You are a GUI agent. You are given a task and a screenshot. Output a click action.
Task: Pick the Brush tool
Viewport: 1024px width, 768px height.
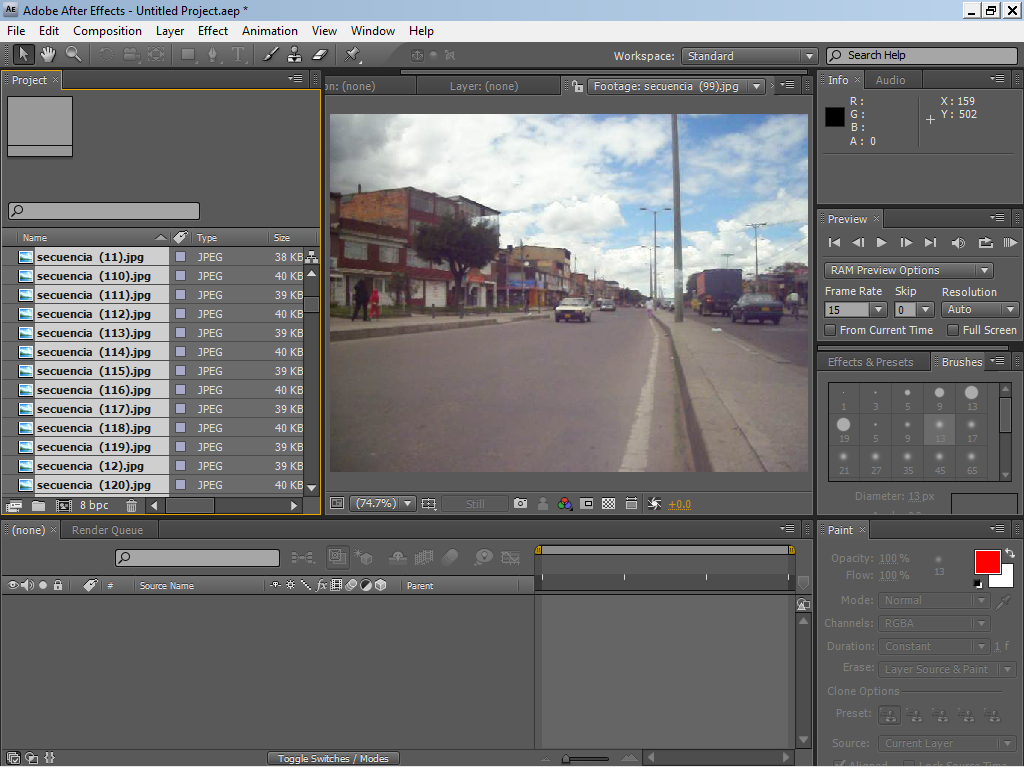click(x=270, y=55)
